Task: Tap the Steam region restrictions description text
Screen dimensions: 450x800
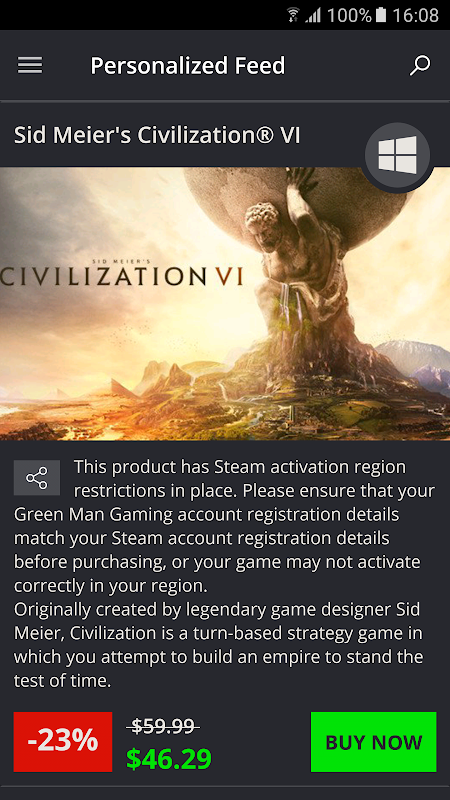Action: pyautogui.click(x=224, y=527)
